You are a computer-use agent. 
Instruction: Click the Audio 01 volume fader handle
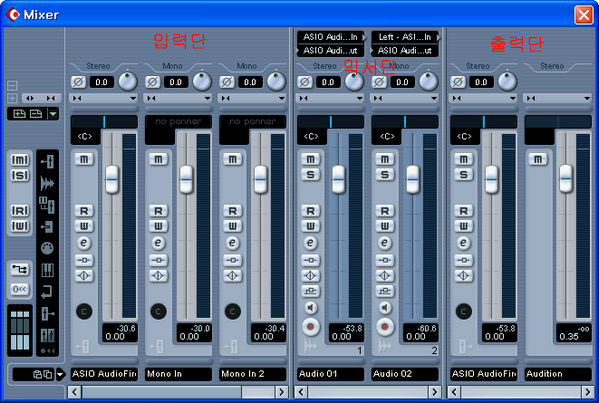(338, 179)
